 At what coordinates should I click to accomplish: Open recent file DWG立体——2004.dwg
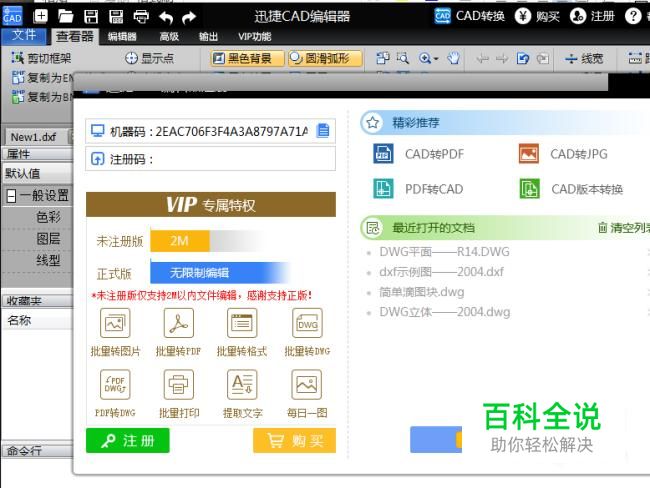[x=445, y=312]
